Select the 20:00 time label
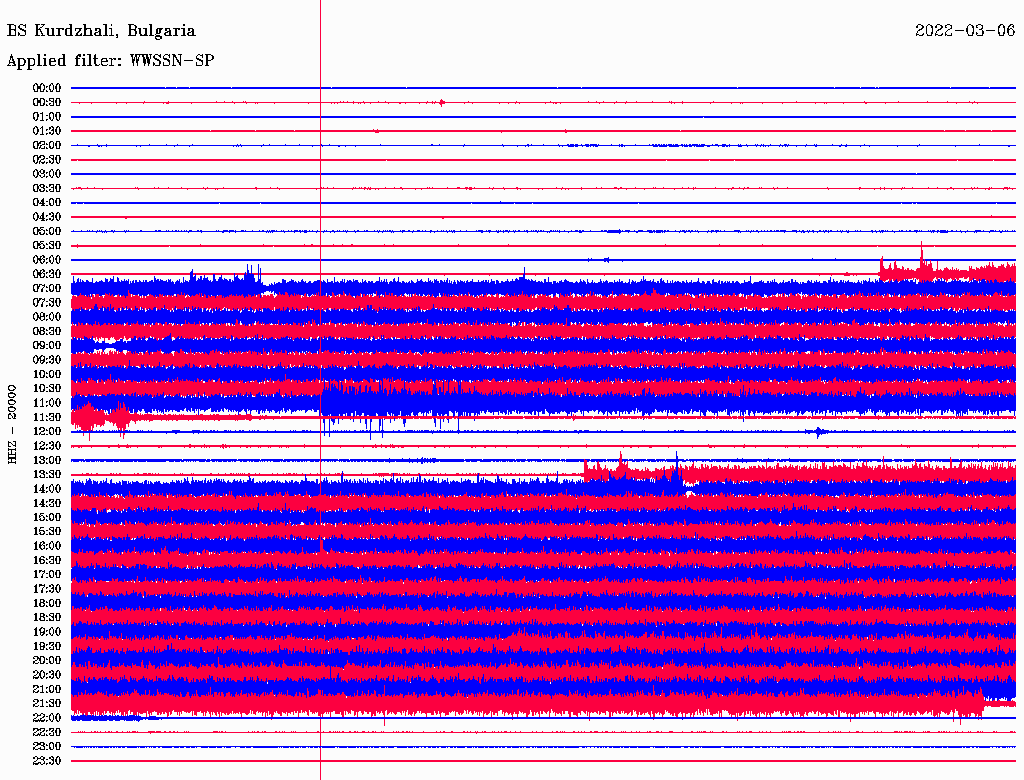This screenshot has width=1024, height=780. 47,660
